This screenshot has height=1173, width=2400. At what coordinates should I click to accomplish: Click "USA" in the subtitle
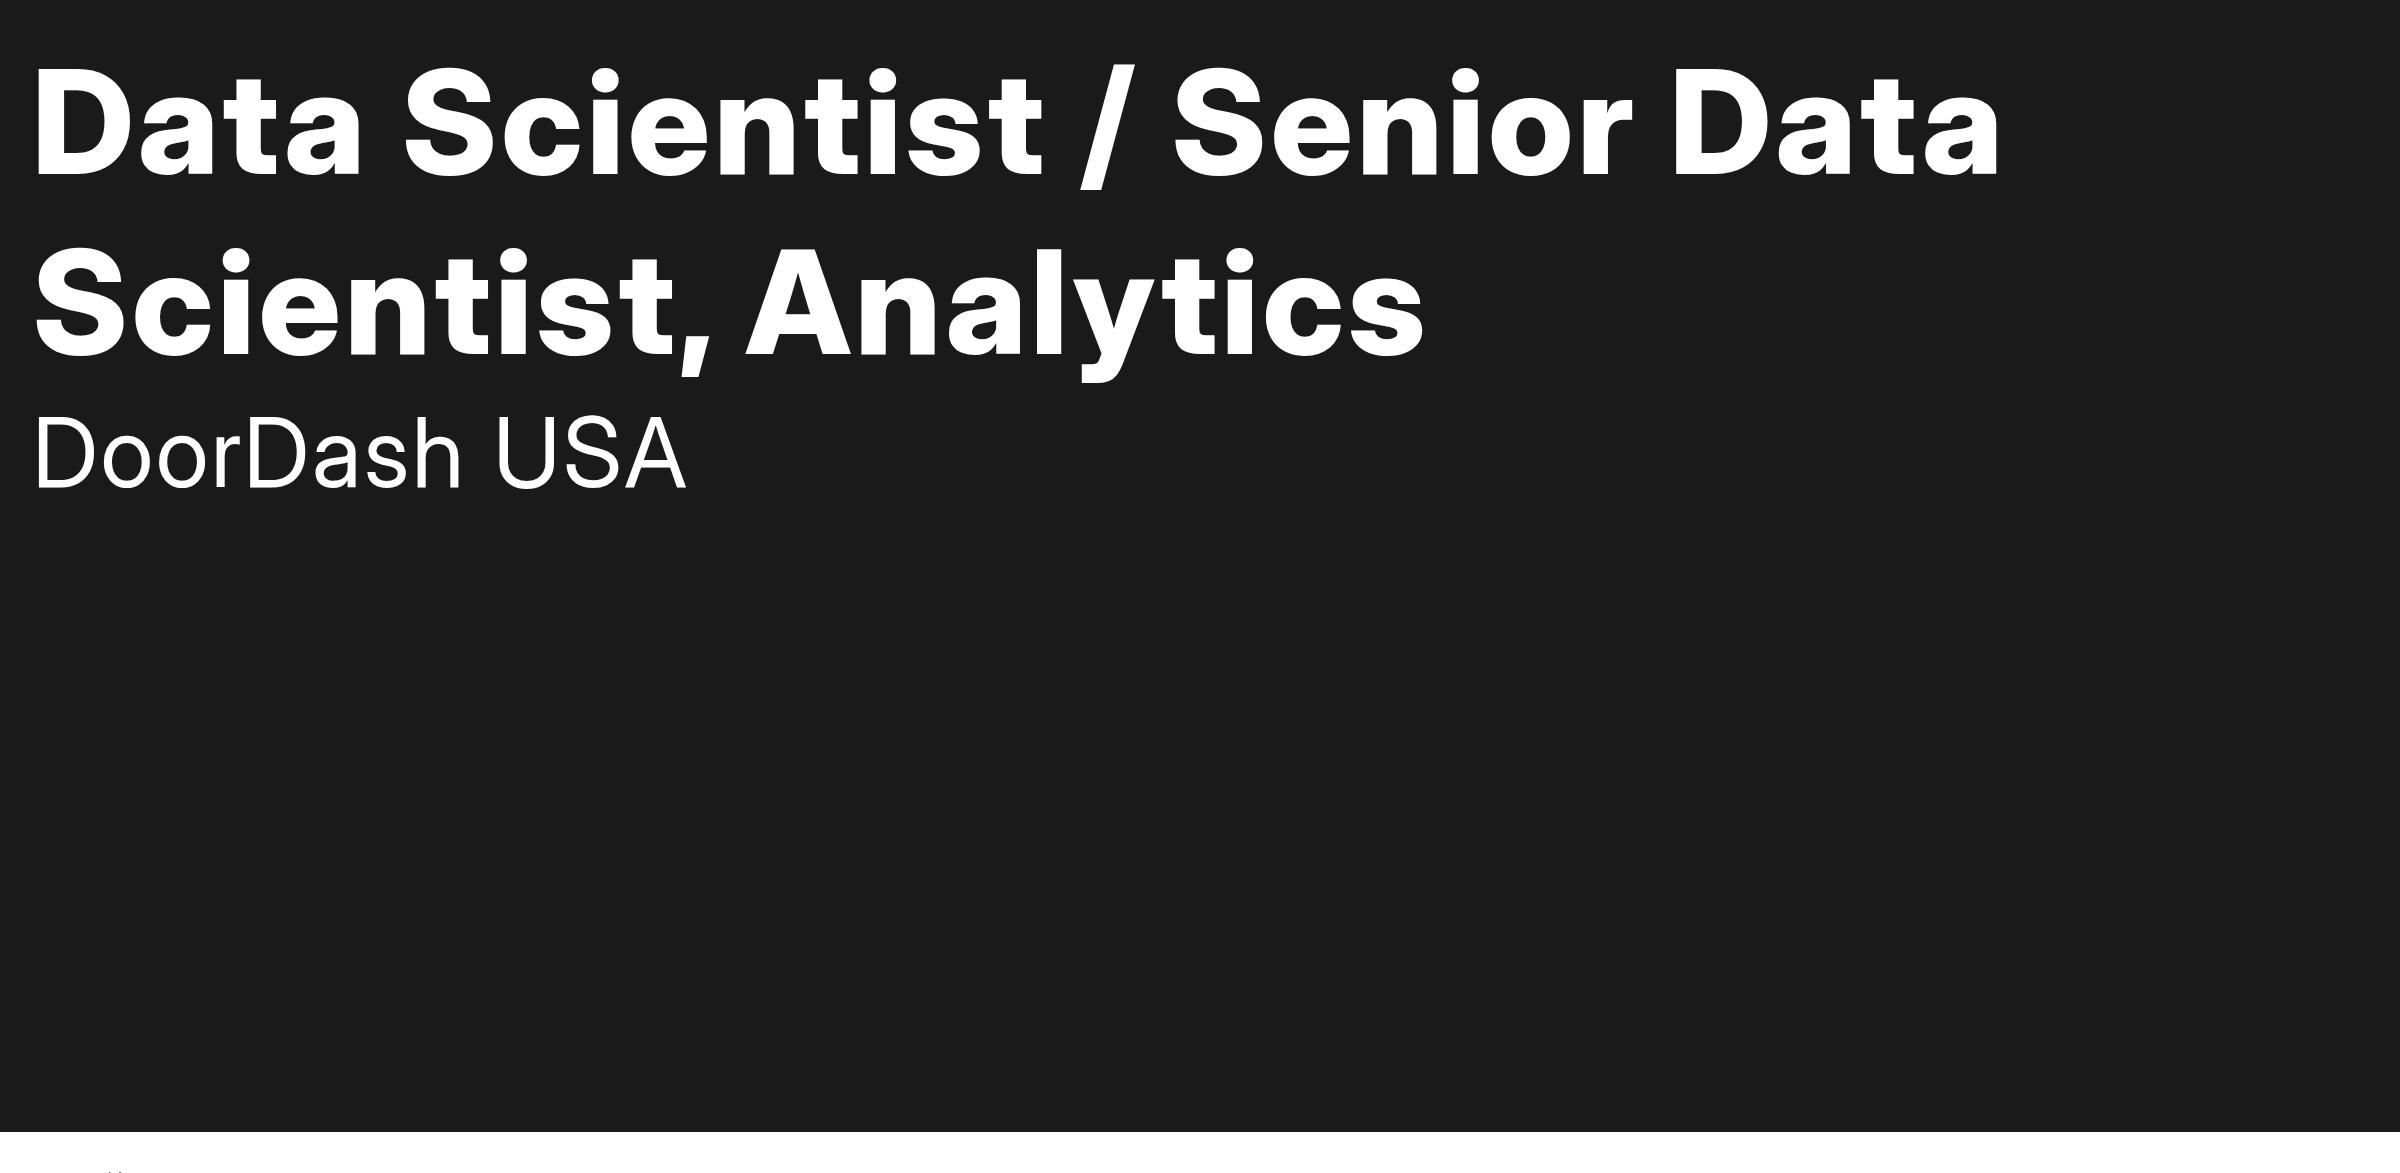tap(590, 455)
